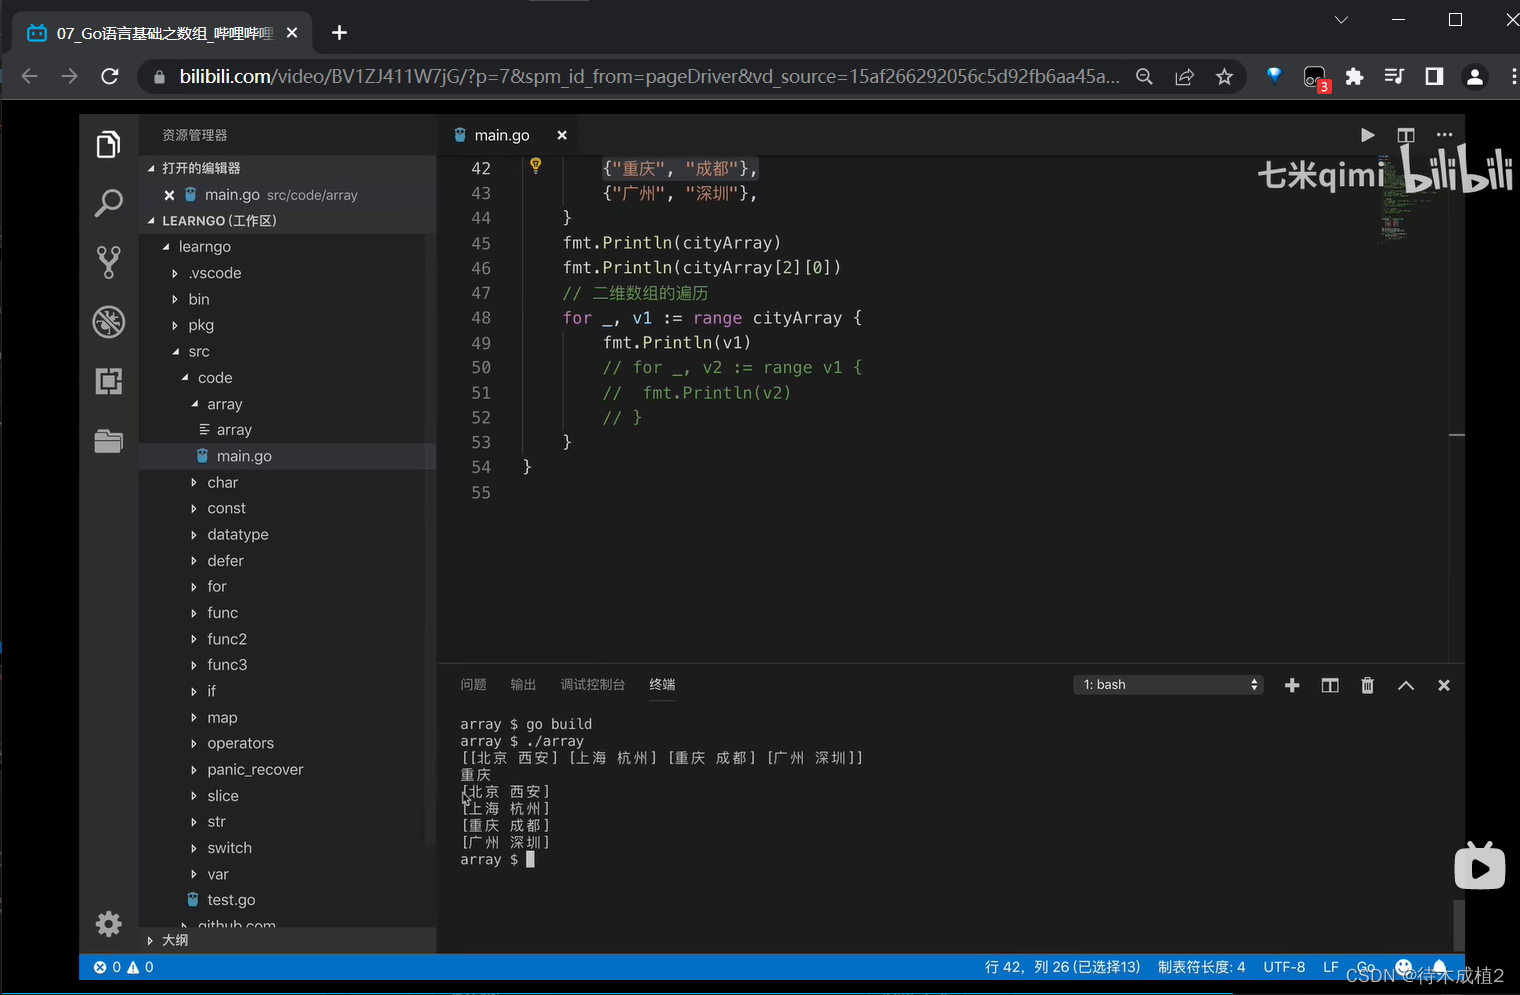Switch to the Problems panel tab
This screenshot has width=1520, height=995.
[x=473, y=685]
